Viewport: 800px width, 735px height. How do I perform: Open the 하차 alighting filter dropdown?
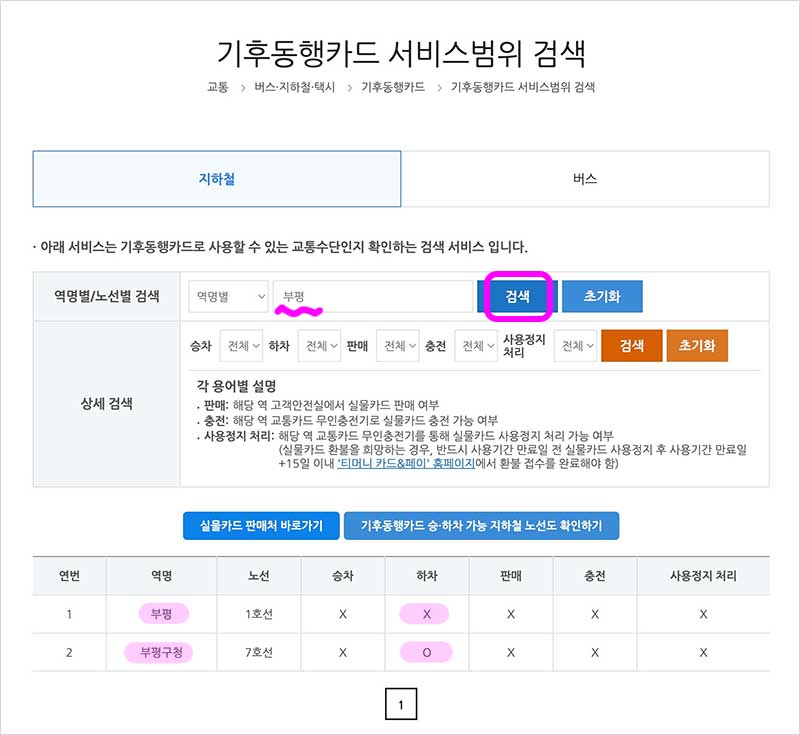[319, 345]
